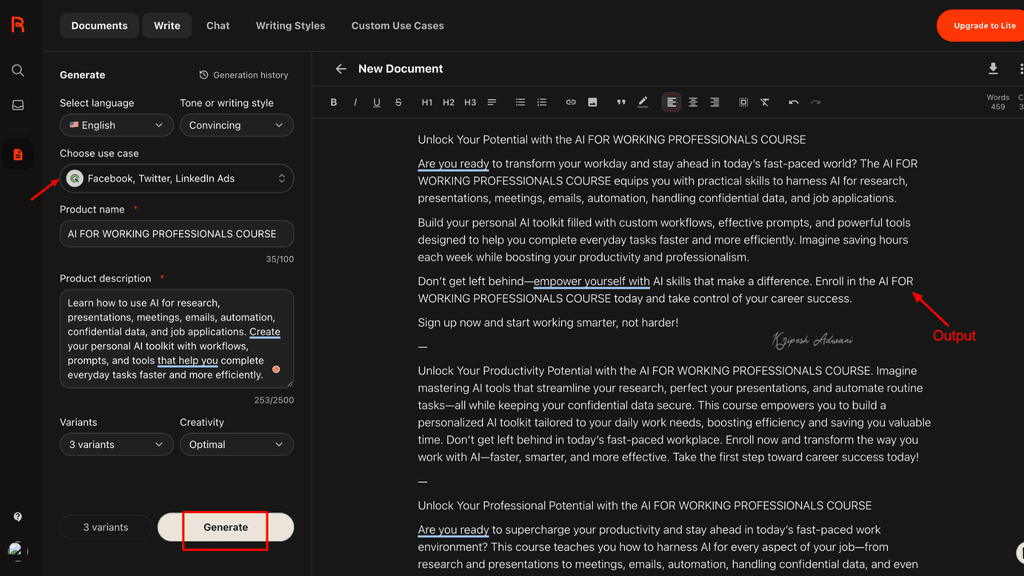The height and width of the screenshot is (576, 1024).
Task: Align text center
Action: [693, 103]
